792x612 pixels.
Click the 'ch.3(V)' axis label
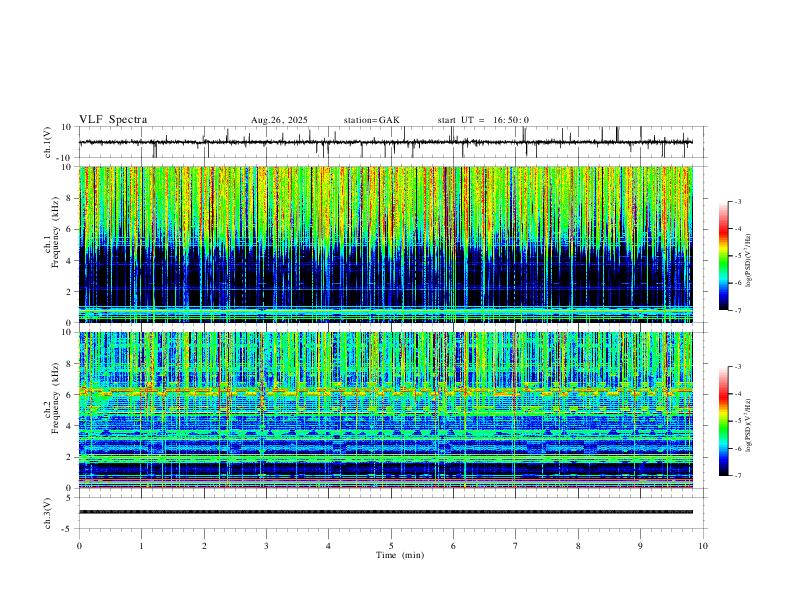pos(48,513)
